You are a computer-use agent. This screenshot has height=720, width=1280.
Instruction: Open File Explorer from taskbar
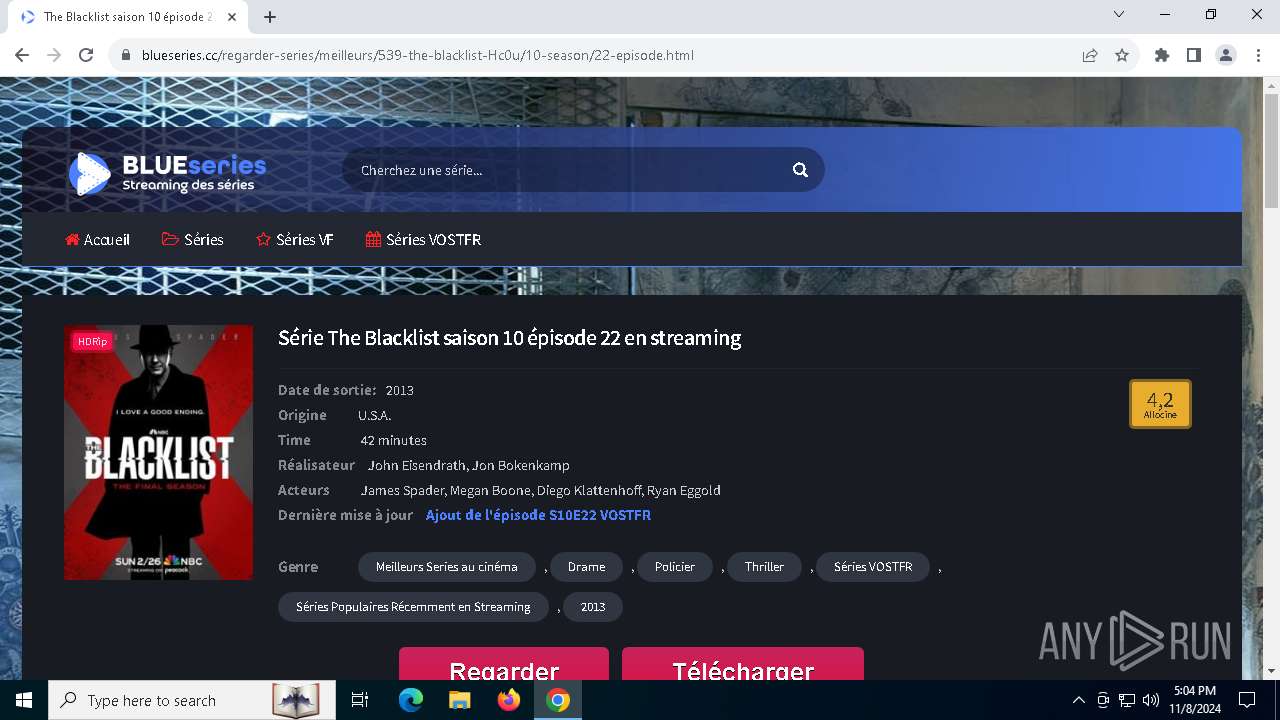pos(459,700)
